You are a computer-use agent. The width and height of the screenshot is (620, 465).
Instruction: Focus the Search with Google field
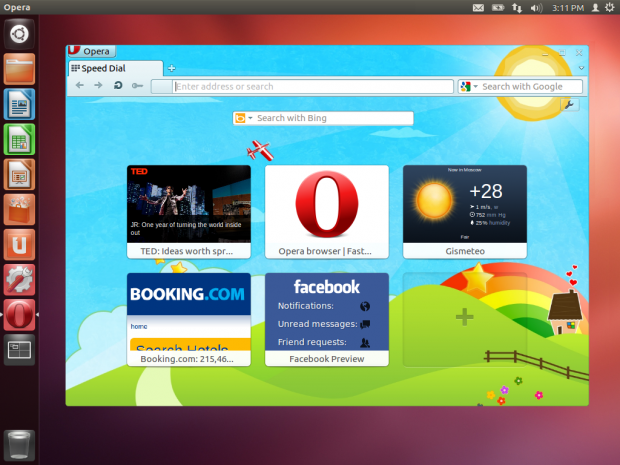531,87
